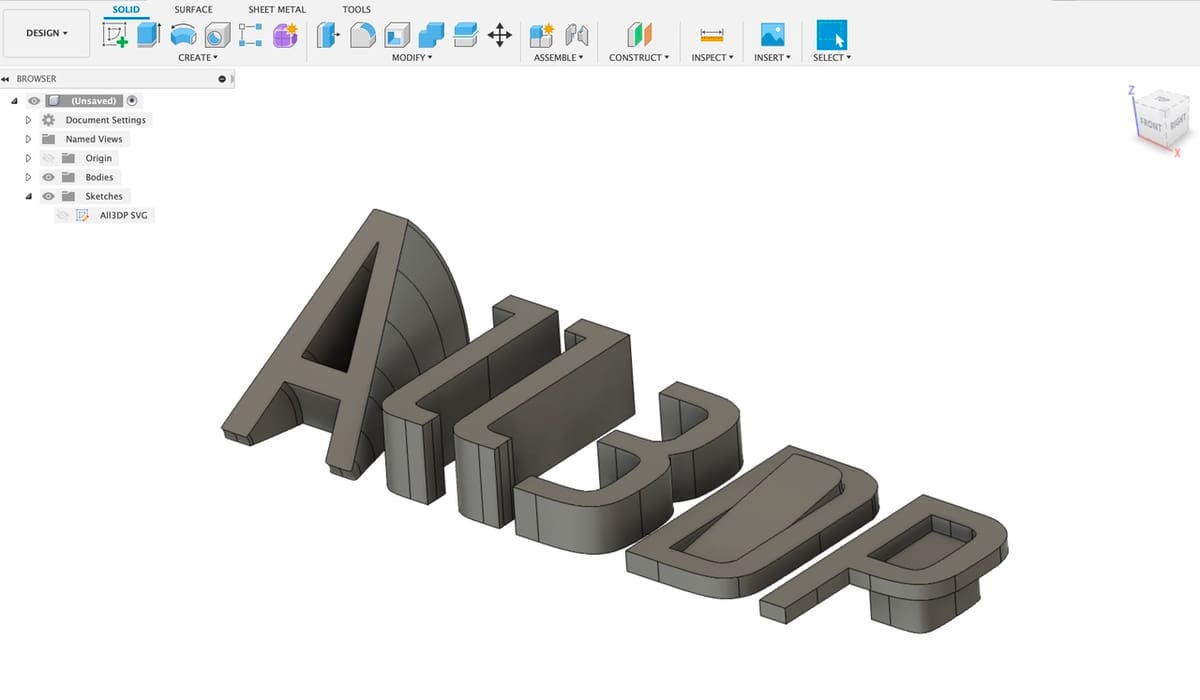The width and height of the screenshot is (1200, 700).
Task: Pick the Hole tool icon
Action: coord(216,35)
